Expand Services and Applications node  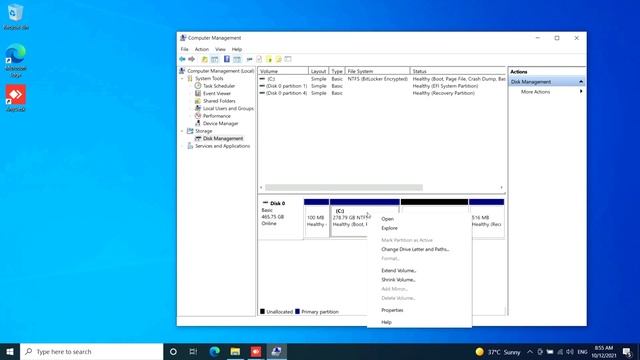tap(182, 146)
